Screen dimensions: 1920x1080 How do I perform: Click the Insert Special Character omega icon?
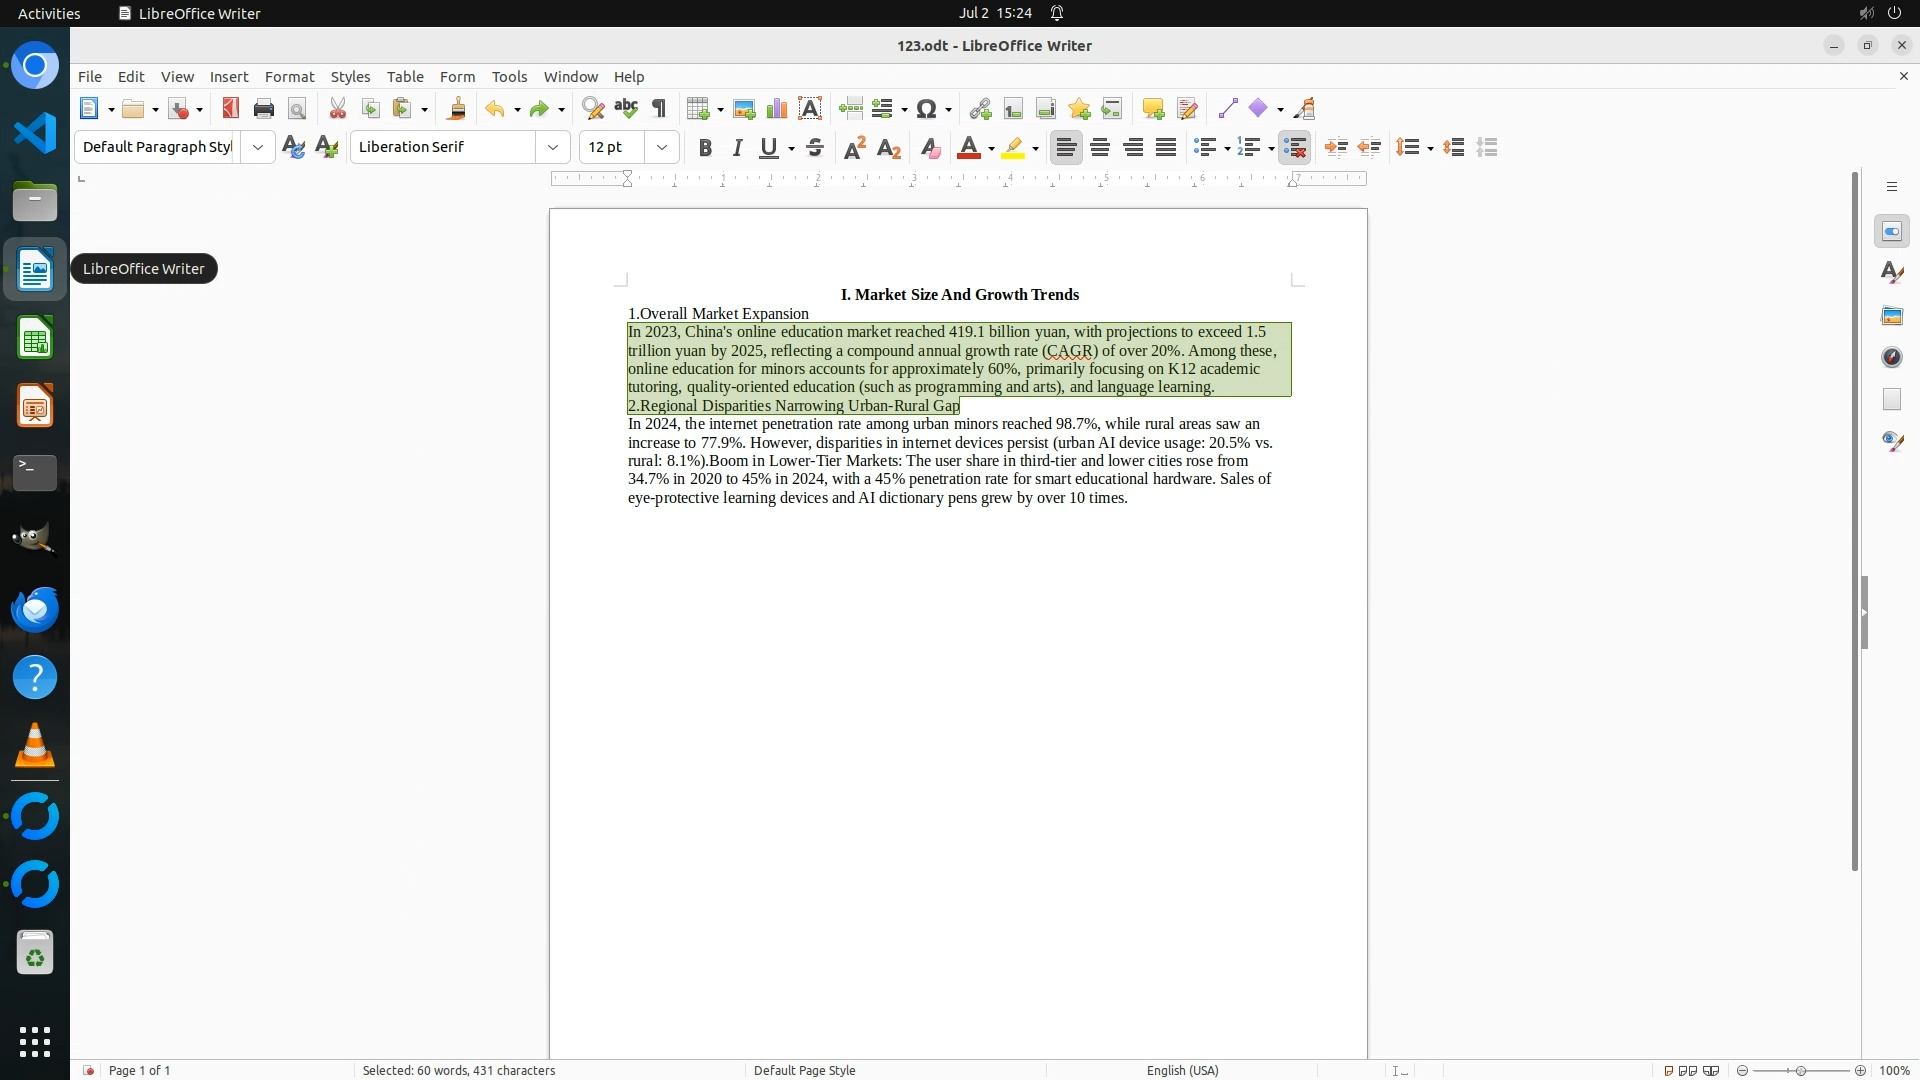tap(926, 109)
